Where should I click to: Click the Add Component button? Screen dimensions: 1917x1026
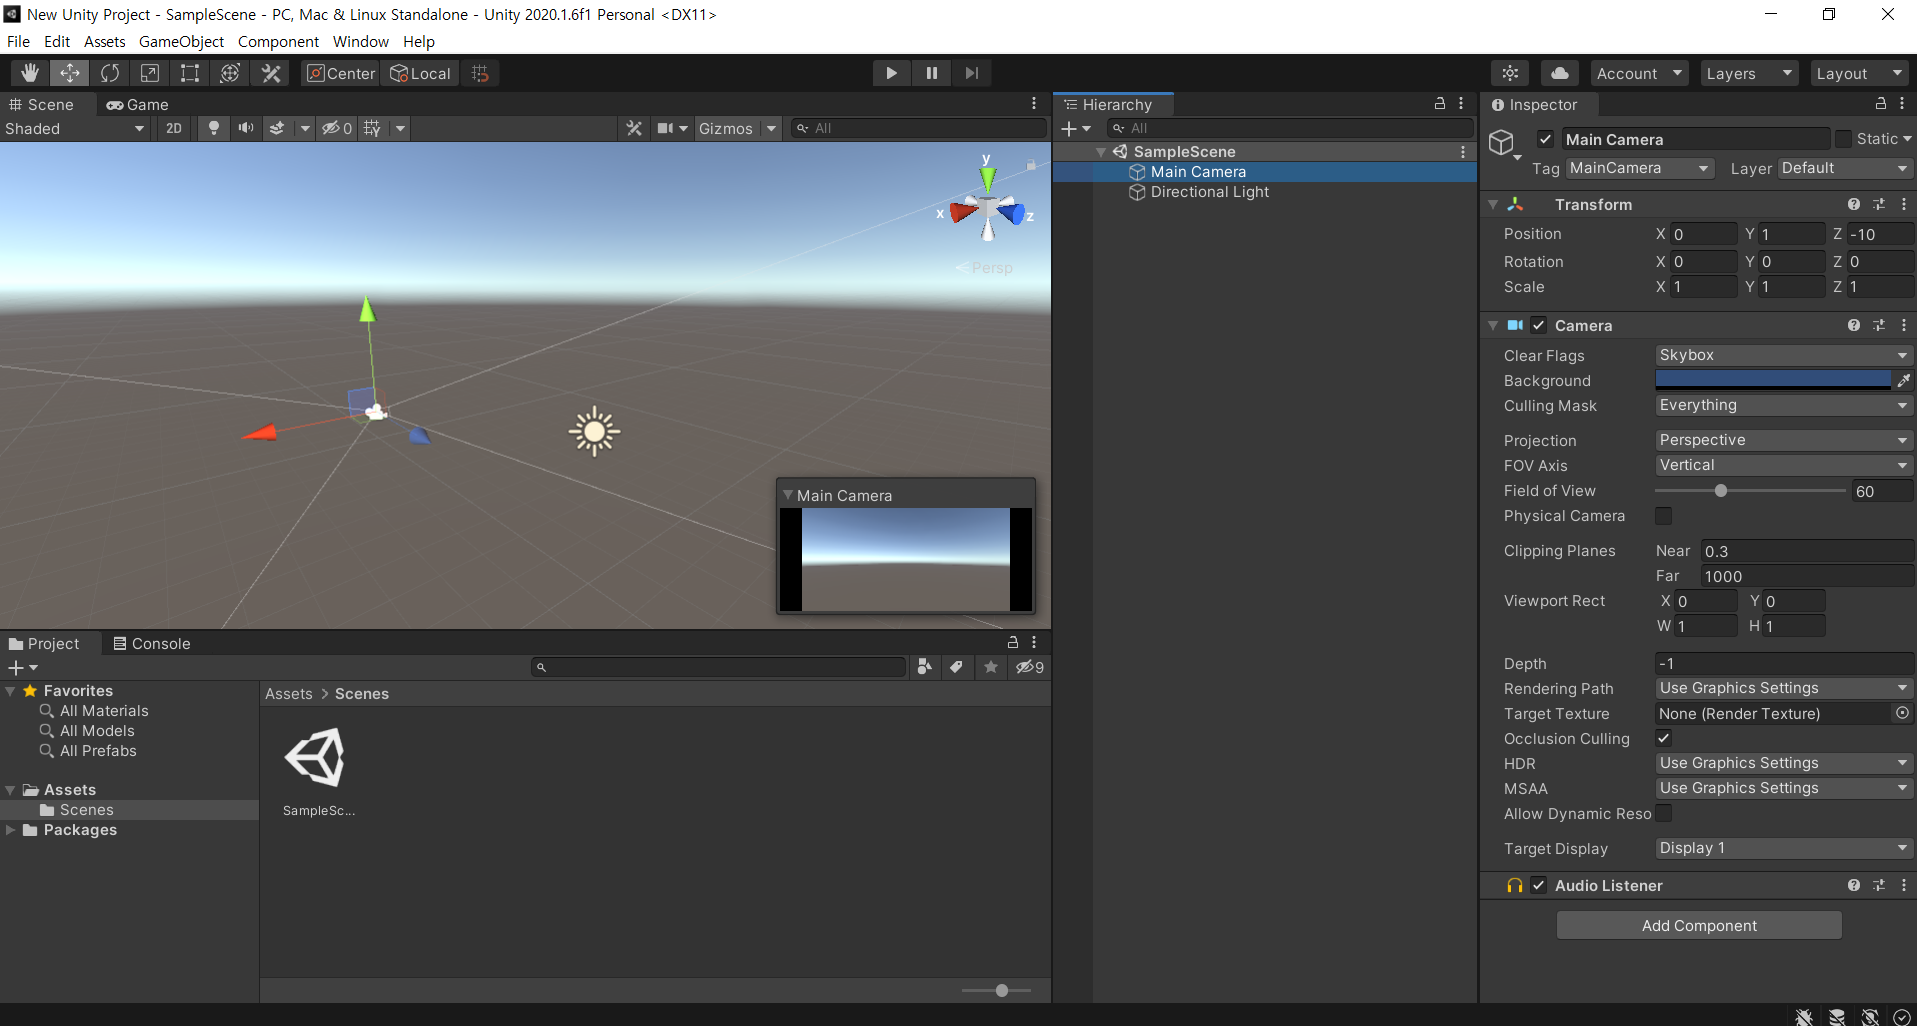(1699, 925)
